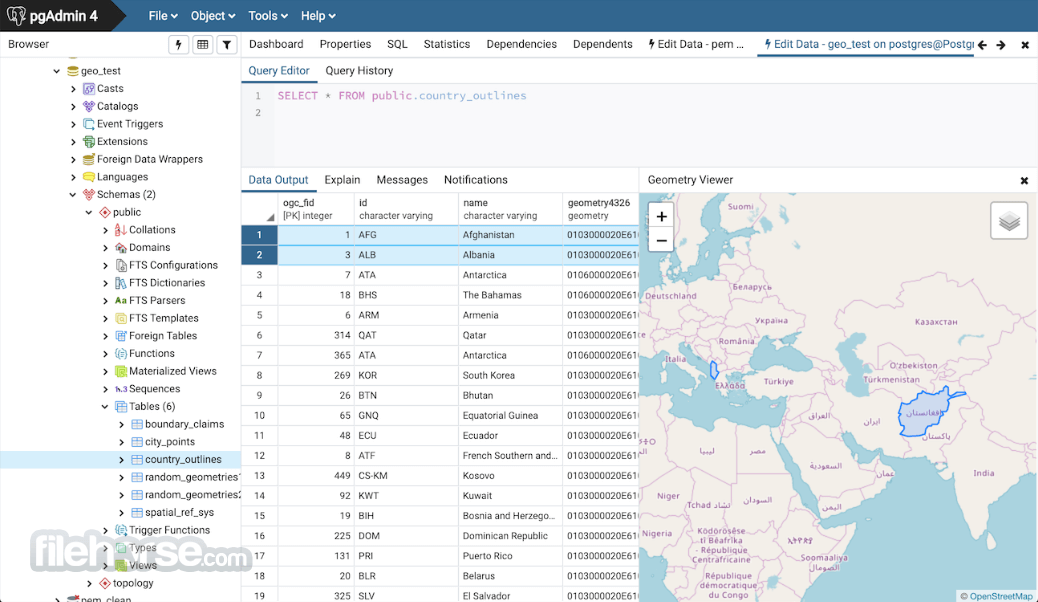The height and width of the screenshot is (602, 1038).
Task: Click the Kosovo name cell
Action: (510, 476)
